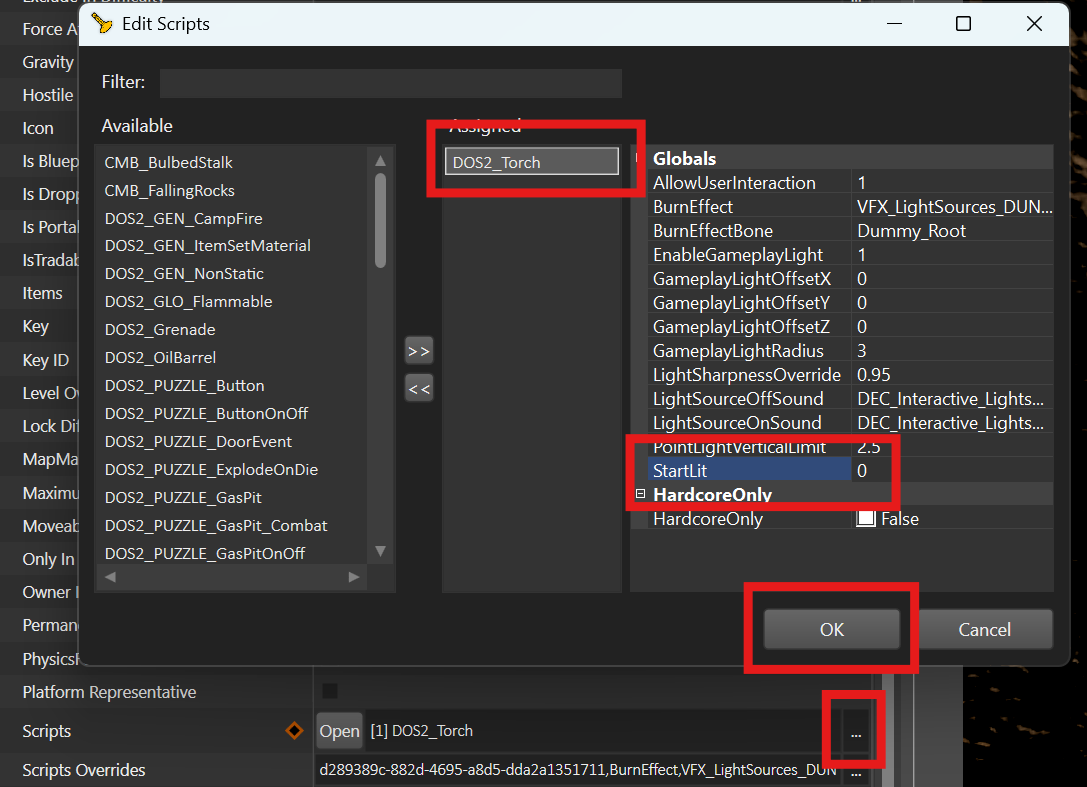Open the Scripts ellipsis browse button
Screen dimensions: 1087x787
[x=855, y=733]
